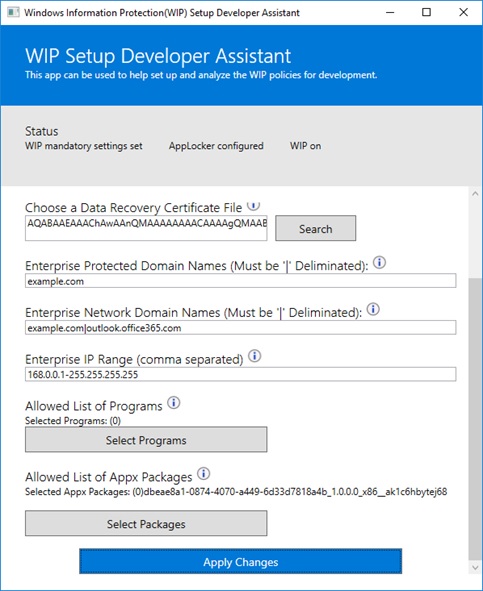Open the Select Programs button
This screenshot has height=591, width=483.
[x=146, y=439]
